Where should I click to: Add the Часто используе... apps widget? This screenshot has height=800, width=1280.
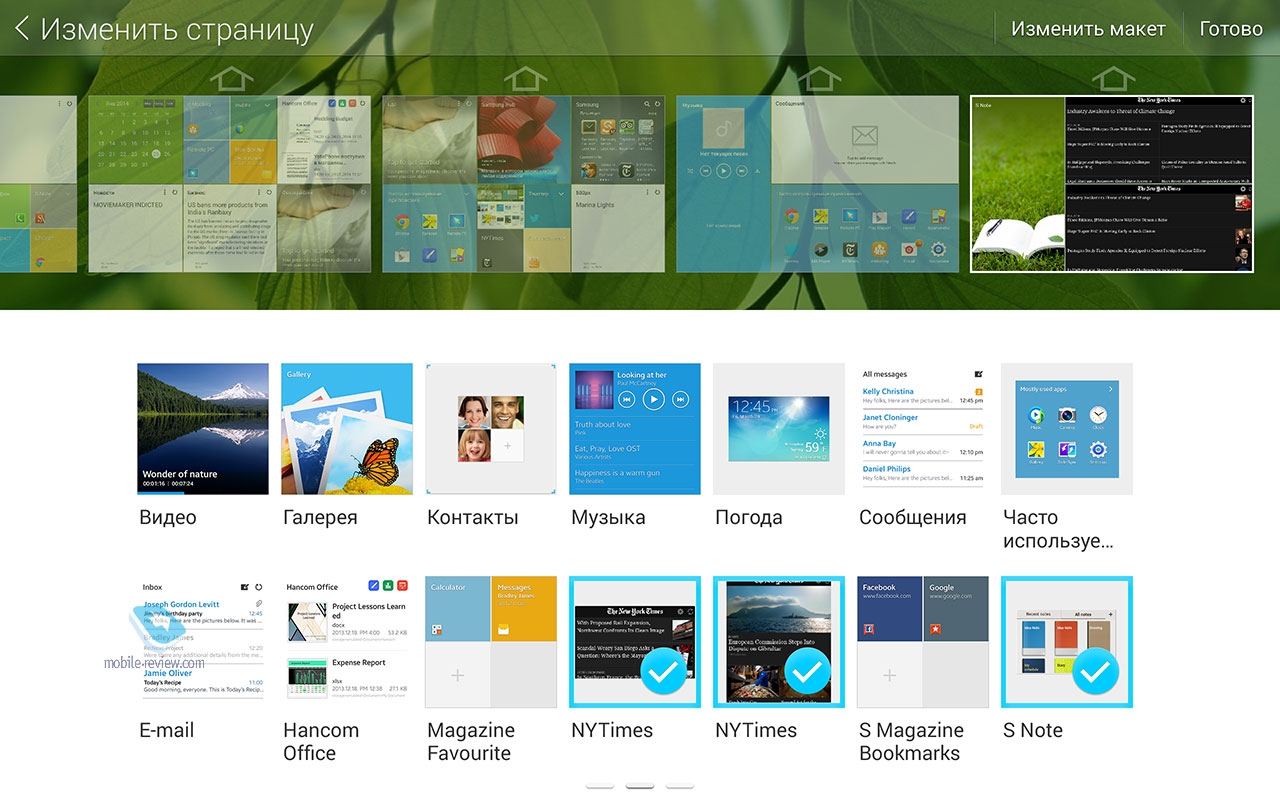pyautogui.click(x=1067, y=429)
